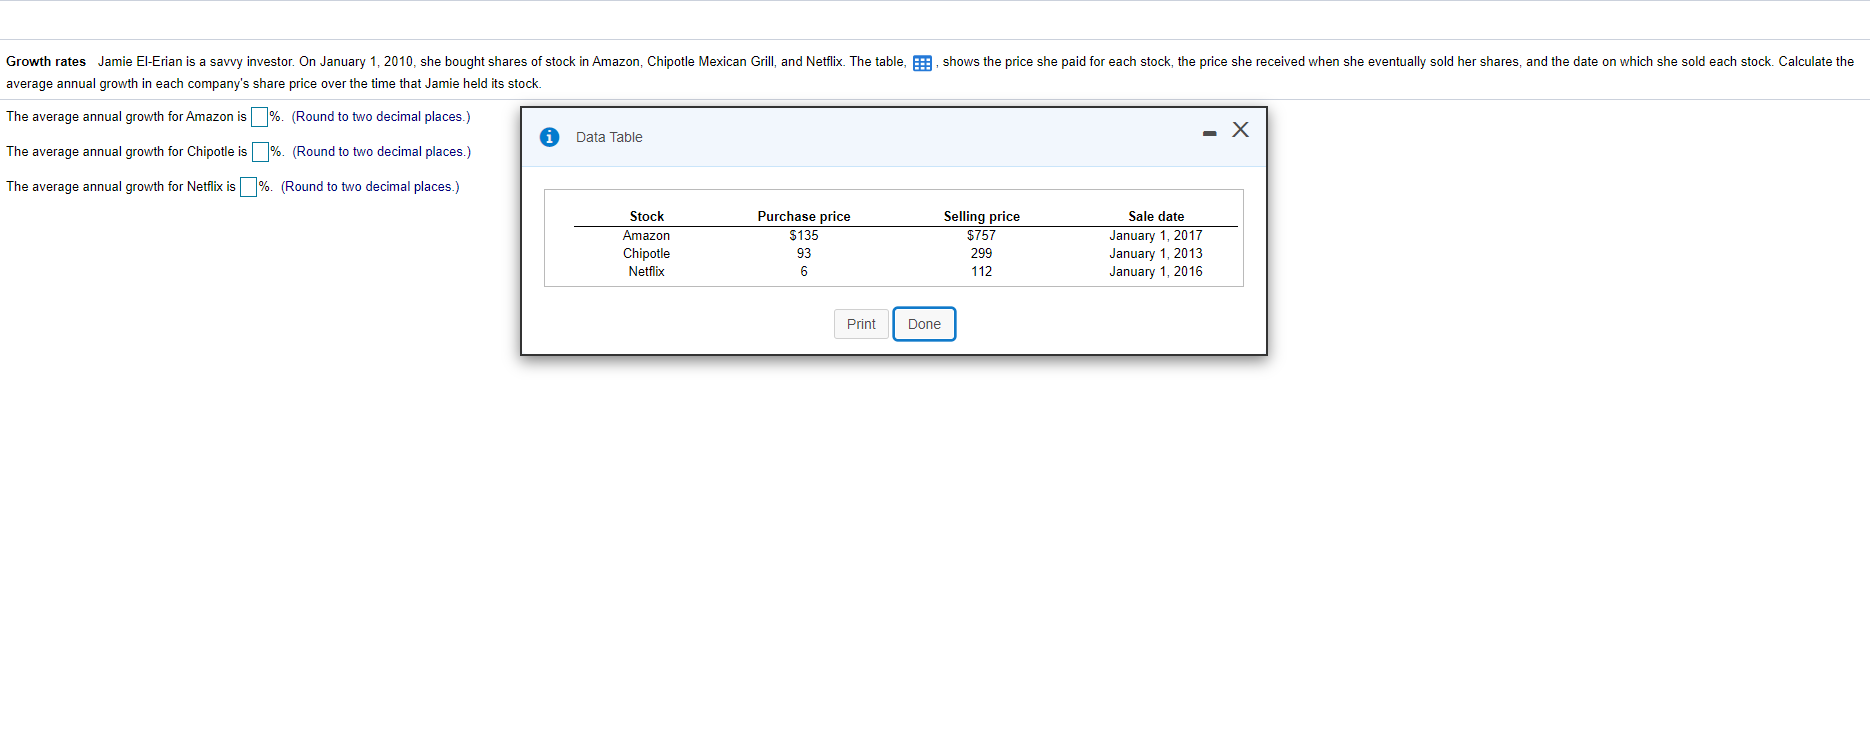
Task: Click the '6' purchase price for Netflix
Action: pyautogui.click(x=804, y=272)
